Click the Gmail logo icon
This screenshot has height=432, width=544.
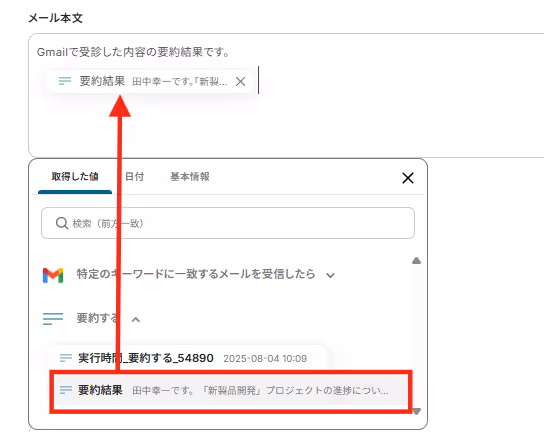point(53,275)
